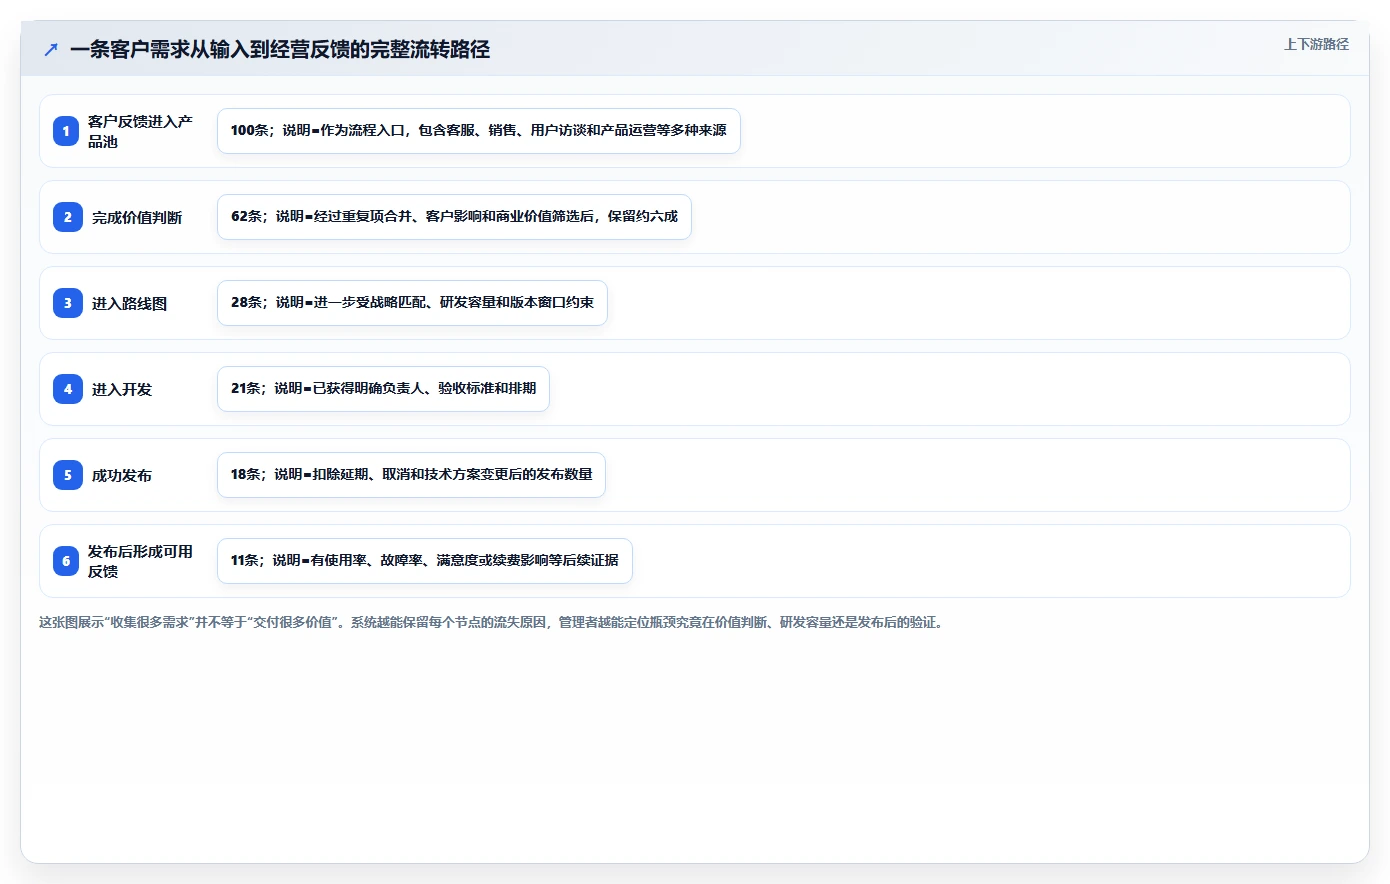
Task: Click the 100条 description box
Action: click(479, 131)
